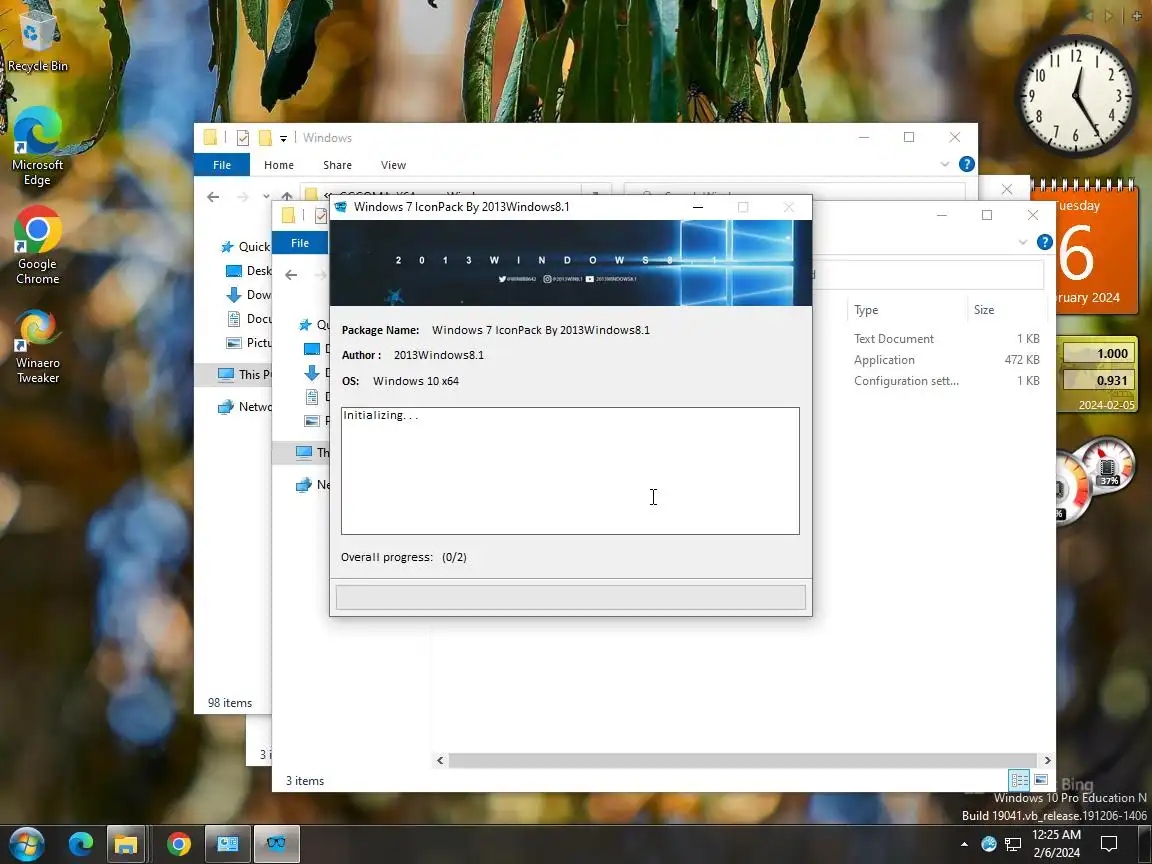Select the IconPack installer taskbar button

[276, 844]
